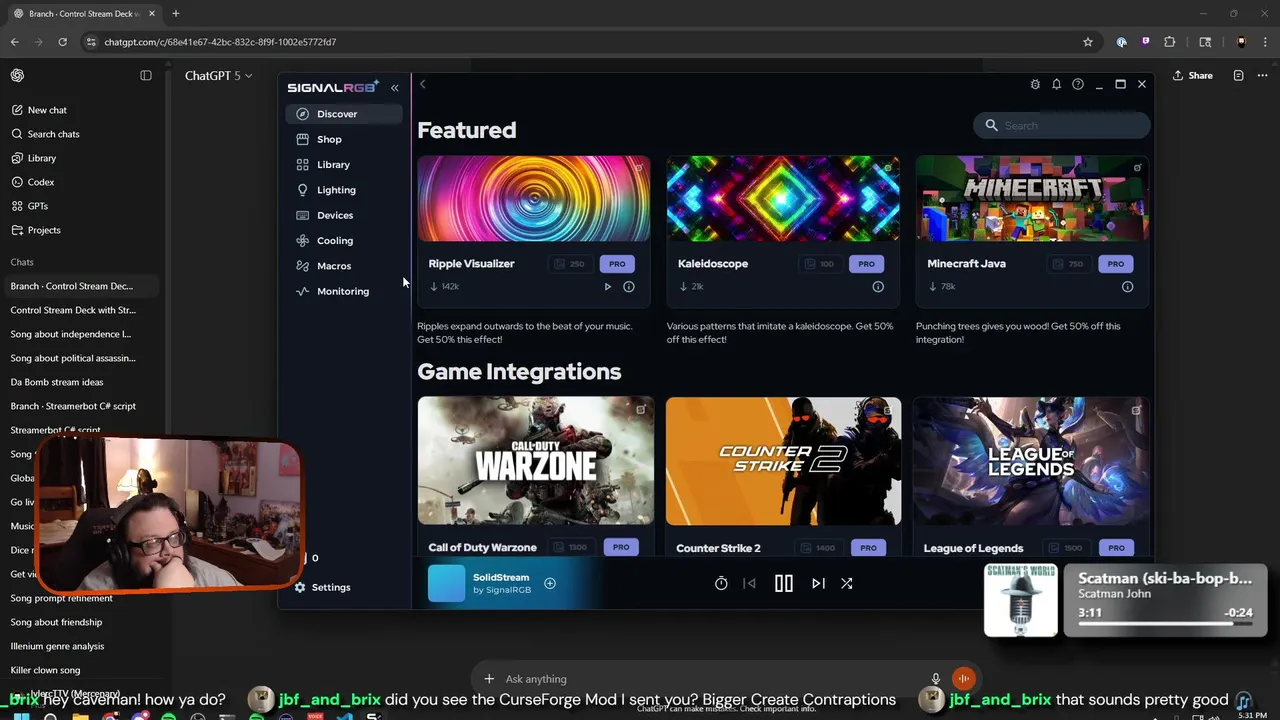The image size is (1280, 720).
Task: Open the Macros section
Action: click(344, 266)
